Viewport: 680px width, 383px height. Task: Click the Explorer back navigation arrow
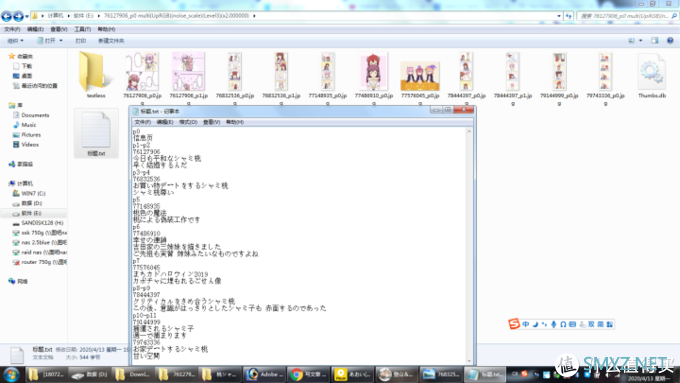(x=7, y=16)
